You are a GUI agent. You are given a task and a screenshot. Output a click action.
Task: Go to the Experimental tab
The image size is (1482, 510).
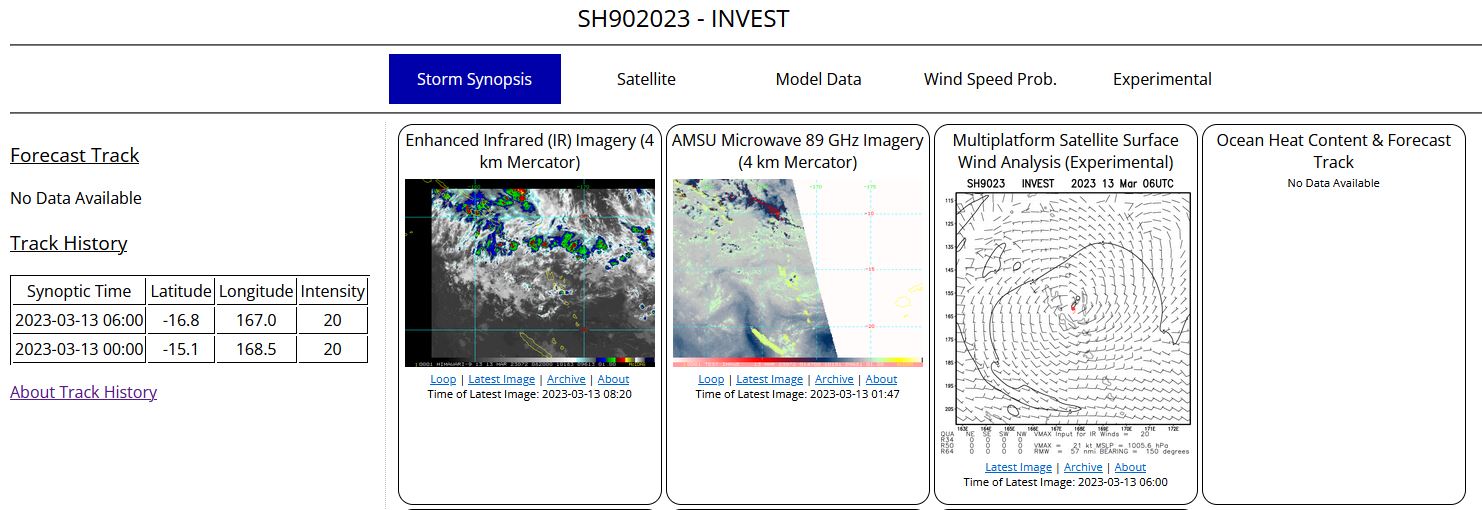(x=1162, y=79)
